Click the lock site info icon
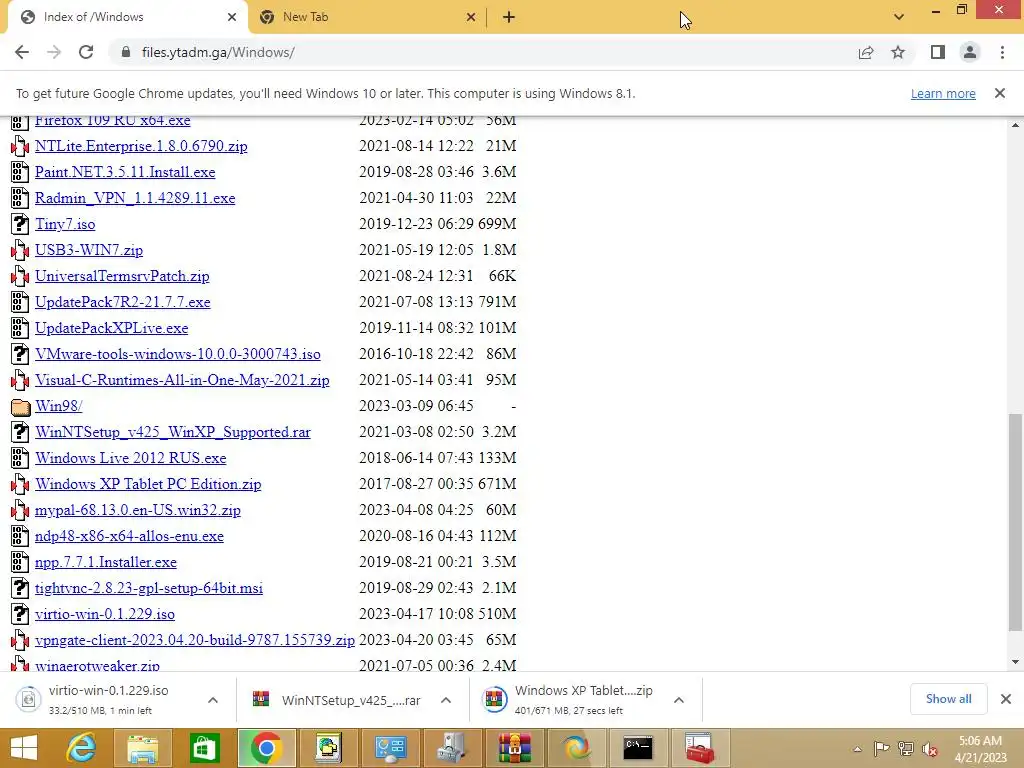This screenshot has height=768, width=1024. [x=126, y=52]
